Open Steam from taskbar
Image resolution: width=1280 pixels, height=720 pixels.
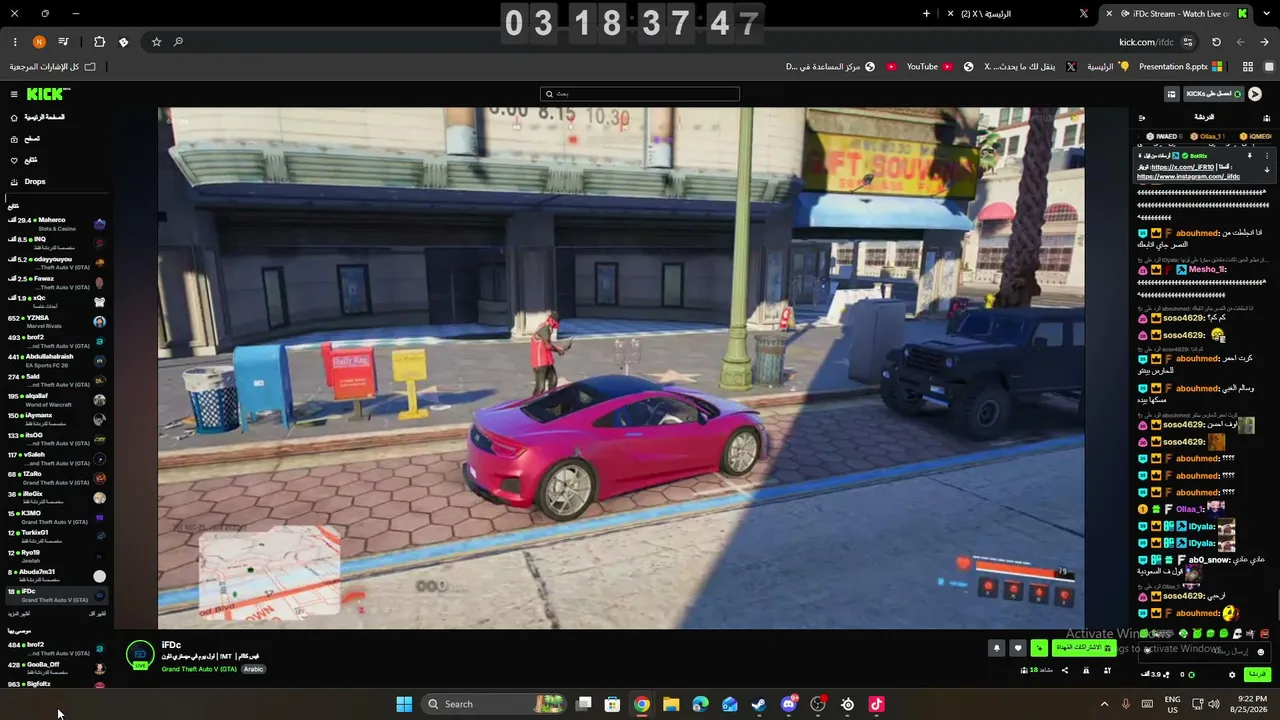tap(759, 704)
